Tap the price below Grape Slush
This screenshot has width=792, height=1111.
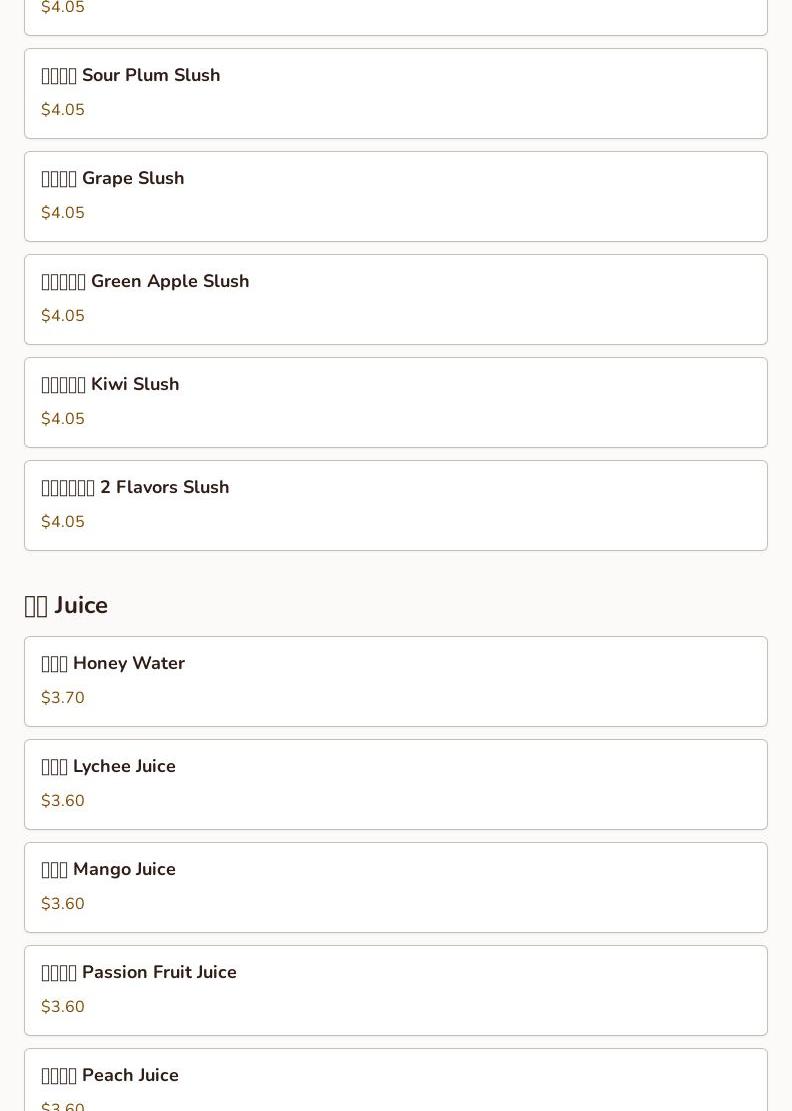tap(63, 213)
